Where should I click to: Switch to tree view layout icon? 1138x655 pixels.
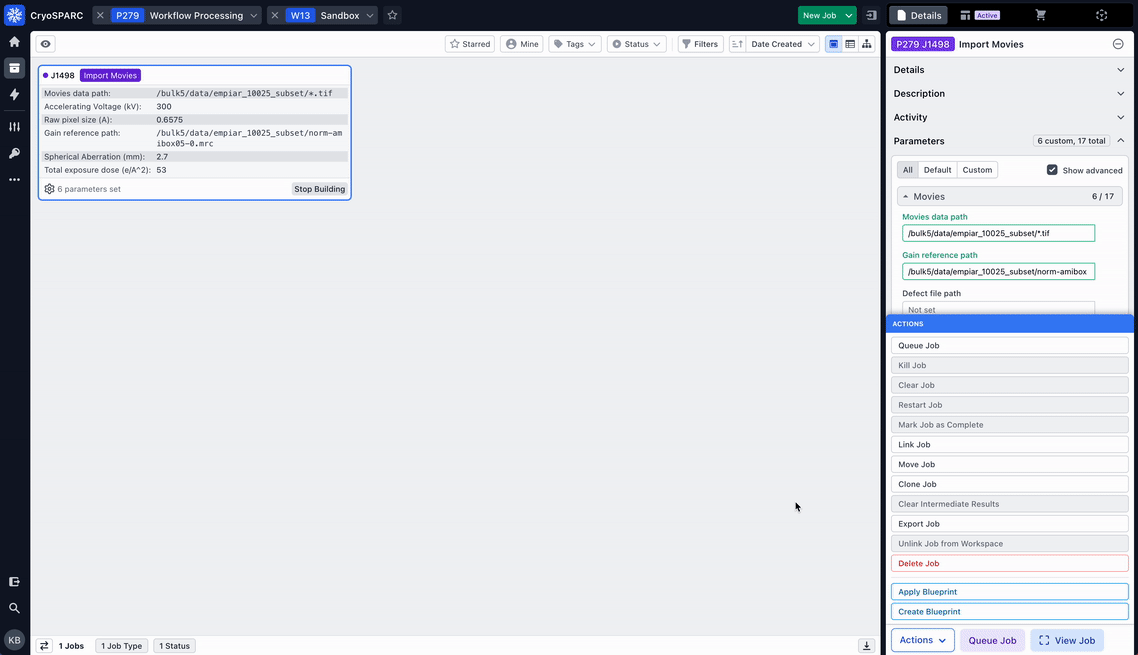[x=866, y=44]
